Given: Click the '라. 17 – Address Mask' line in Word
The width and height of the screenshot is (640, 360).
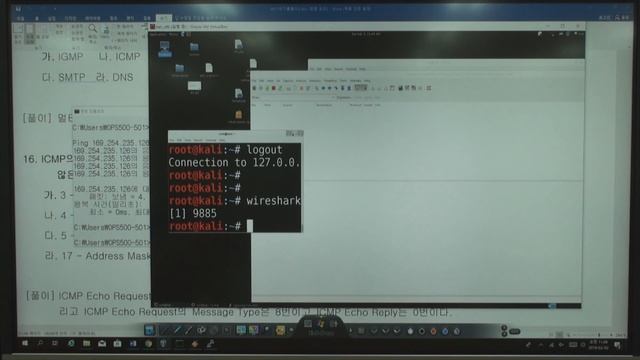Looking at the screenshot, I should click(97, 256).
